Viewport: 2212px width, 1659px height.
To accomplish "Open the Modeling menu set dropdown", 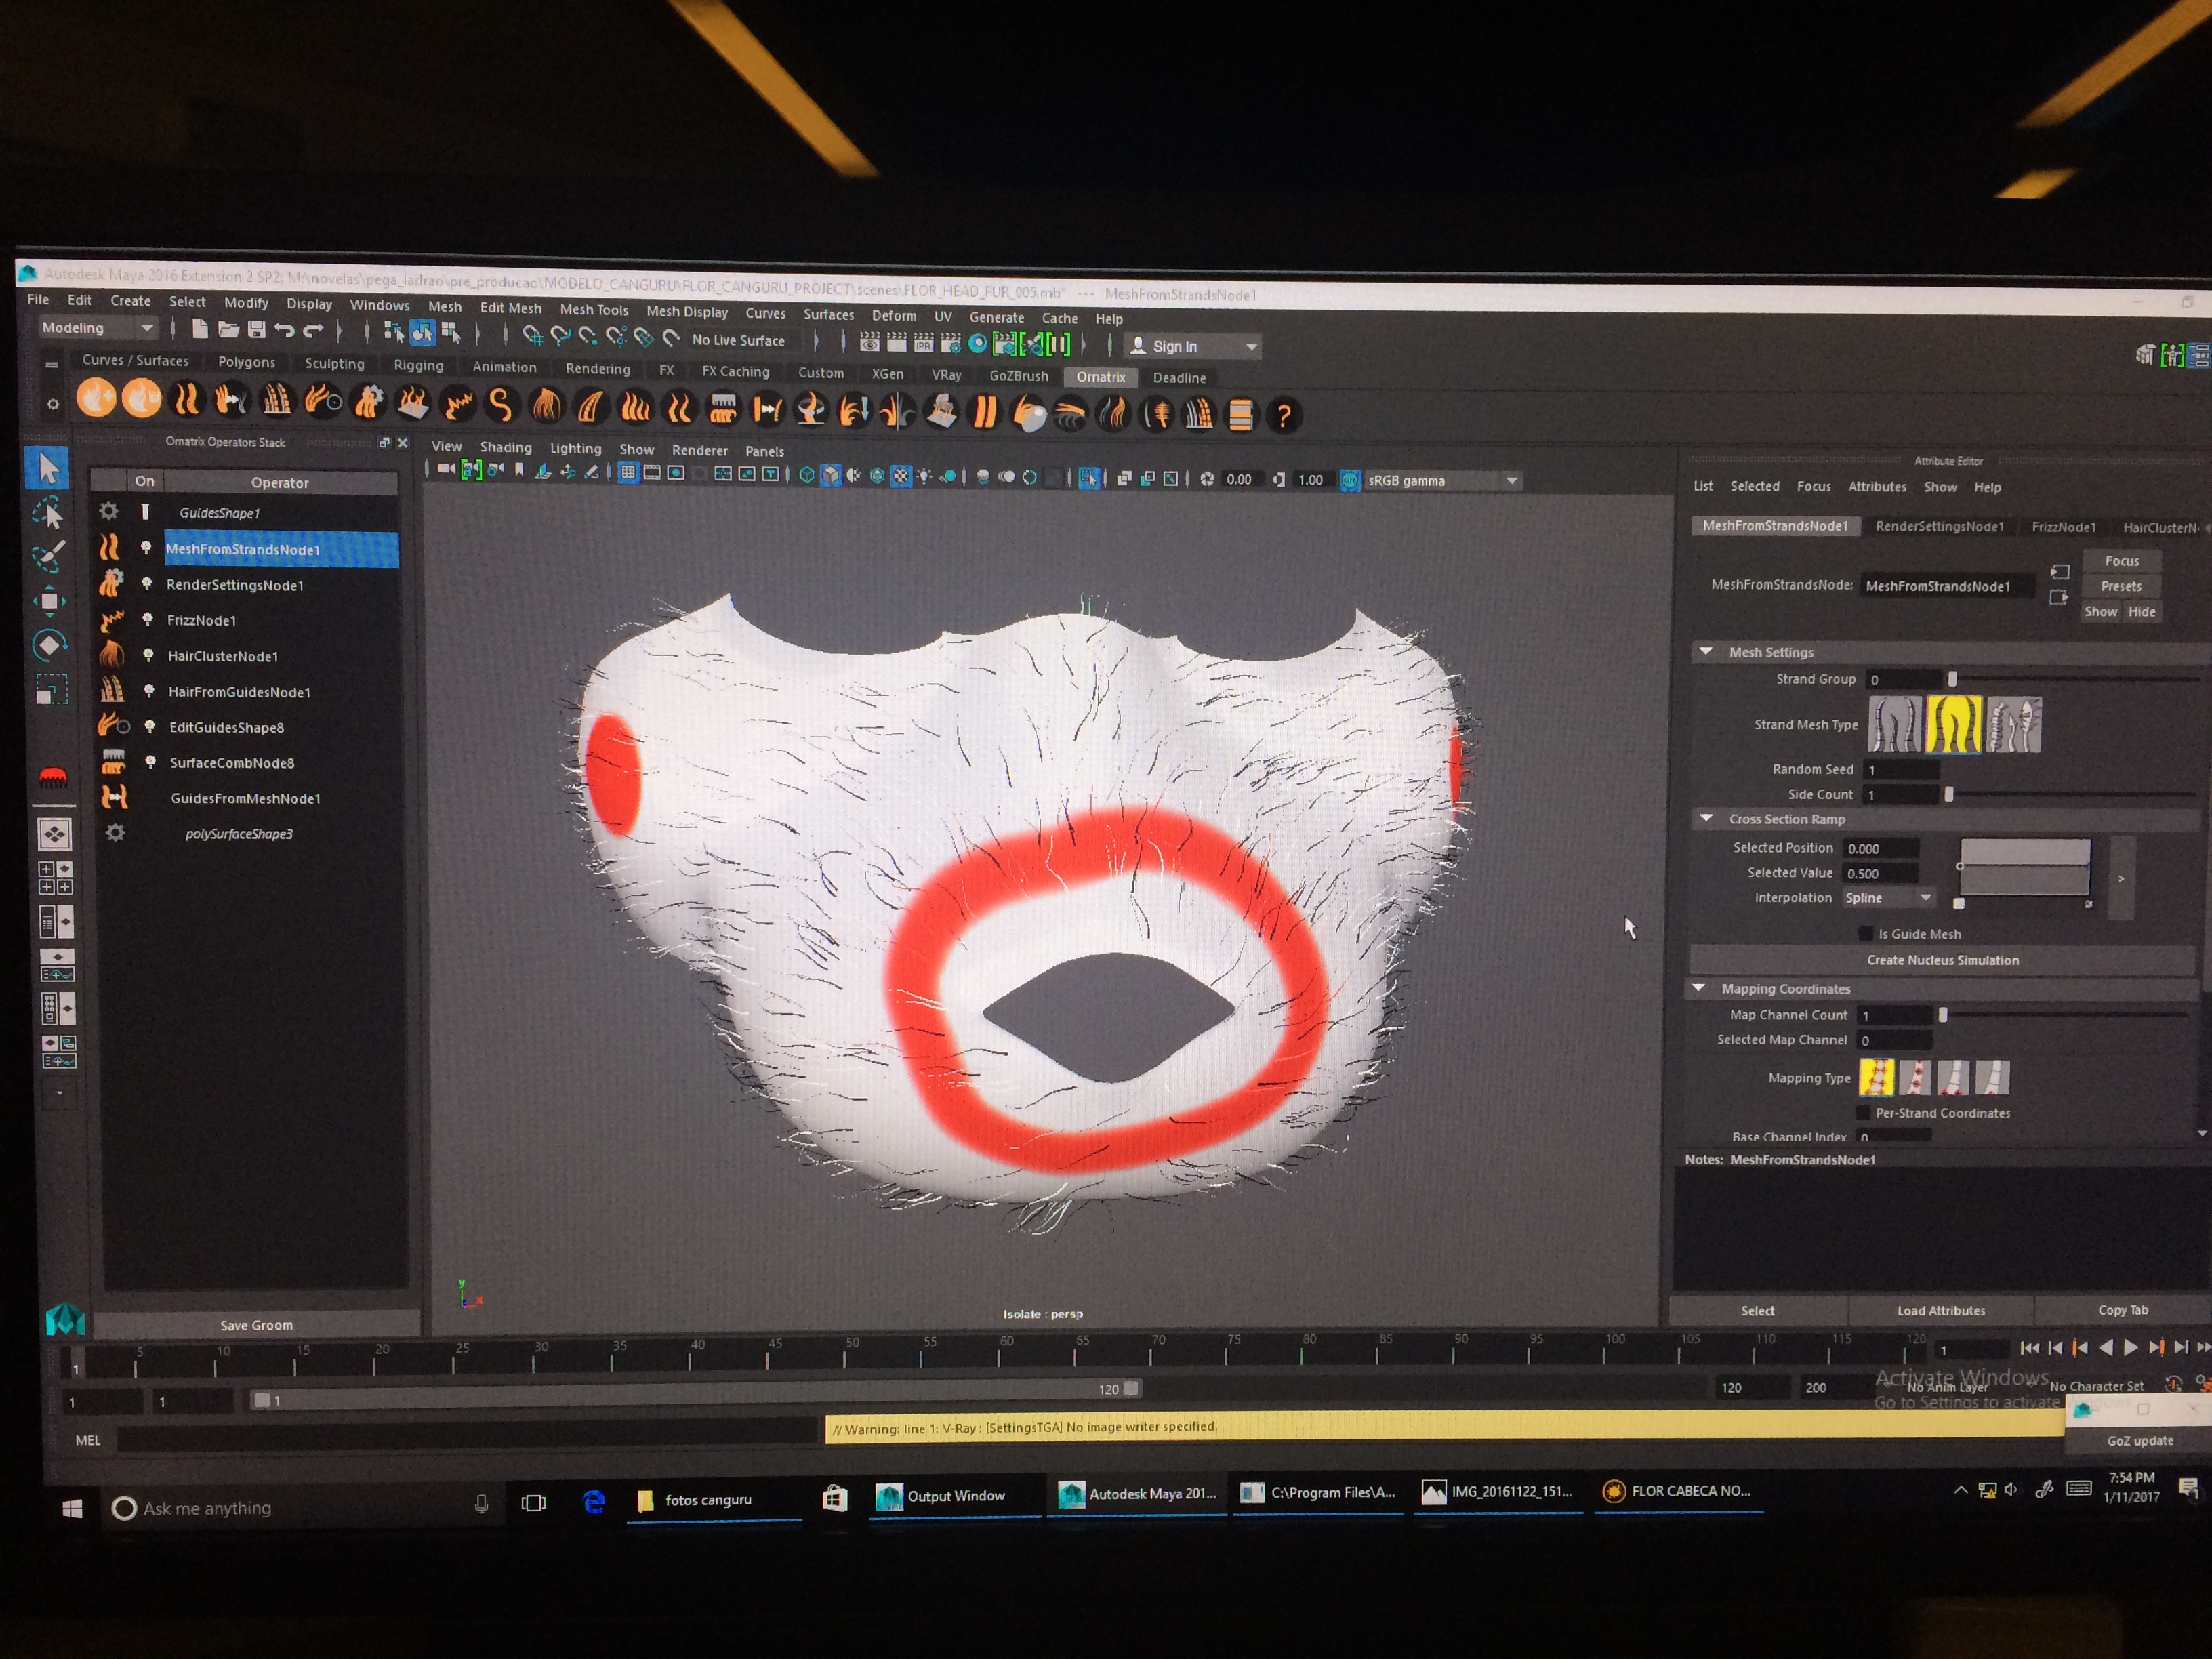I will tap(147, 328).
